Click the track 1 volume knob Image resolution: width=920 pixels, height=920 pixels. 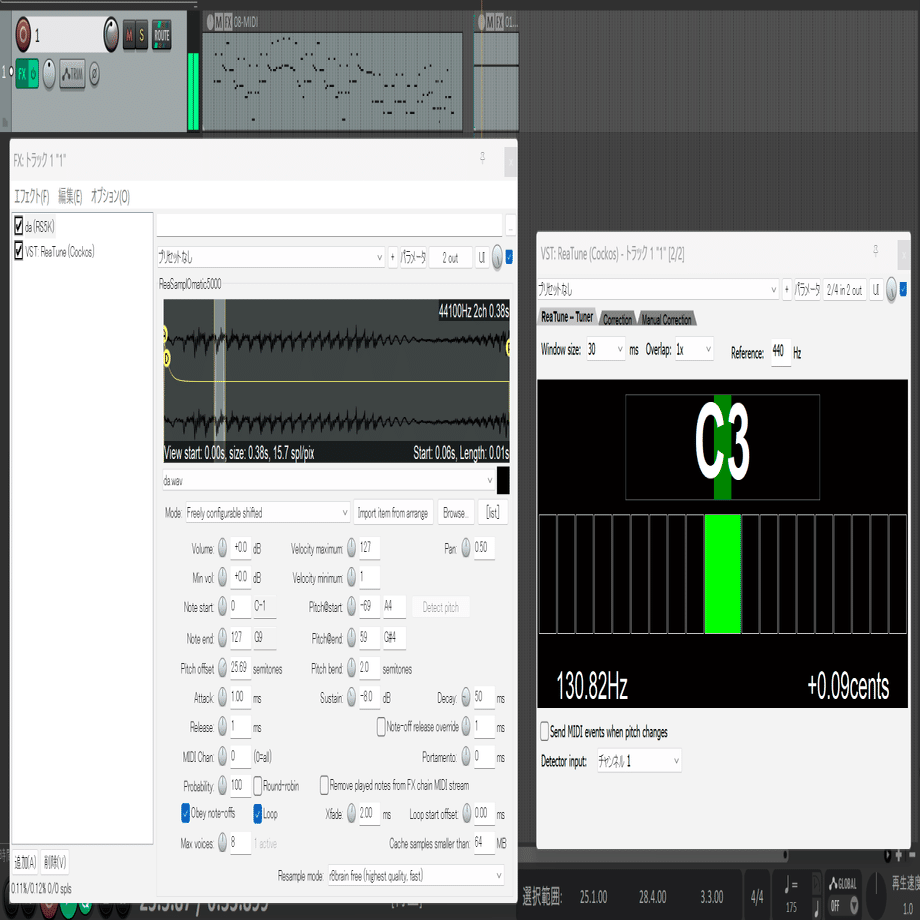(111, 34)
